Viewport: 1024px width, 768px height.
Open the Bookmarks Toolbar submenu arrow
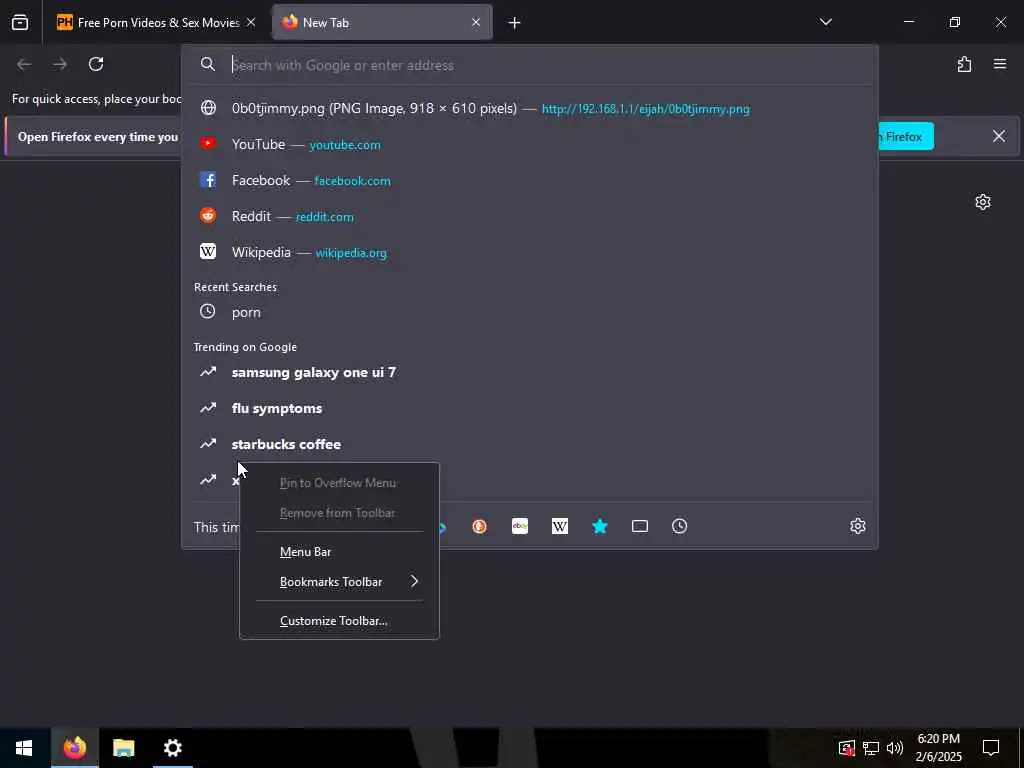(x=414, y=581)
